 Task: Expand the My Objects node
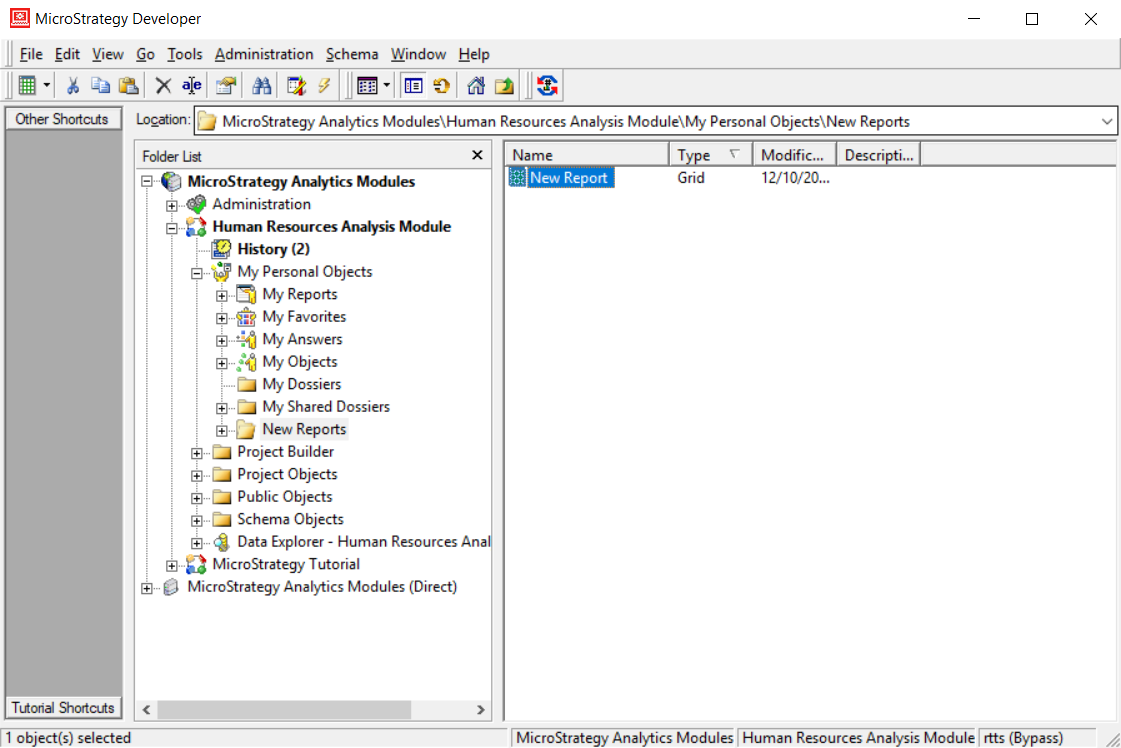click(222, 363)
